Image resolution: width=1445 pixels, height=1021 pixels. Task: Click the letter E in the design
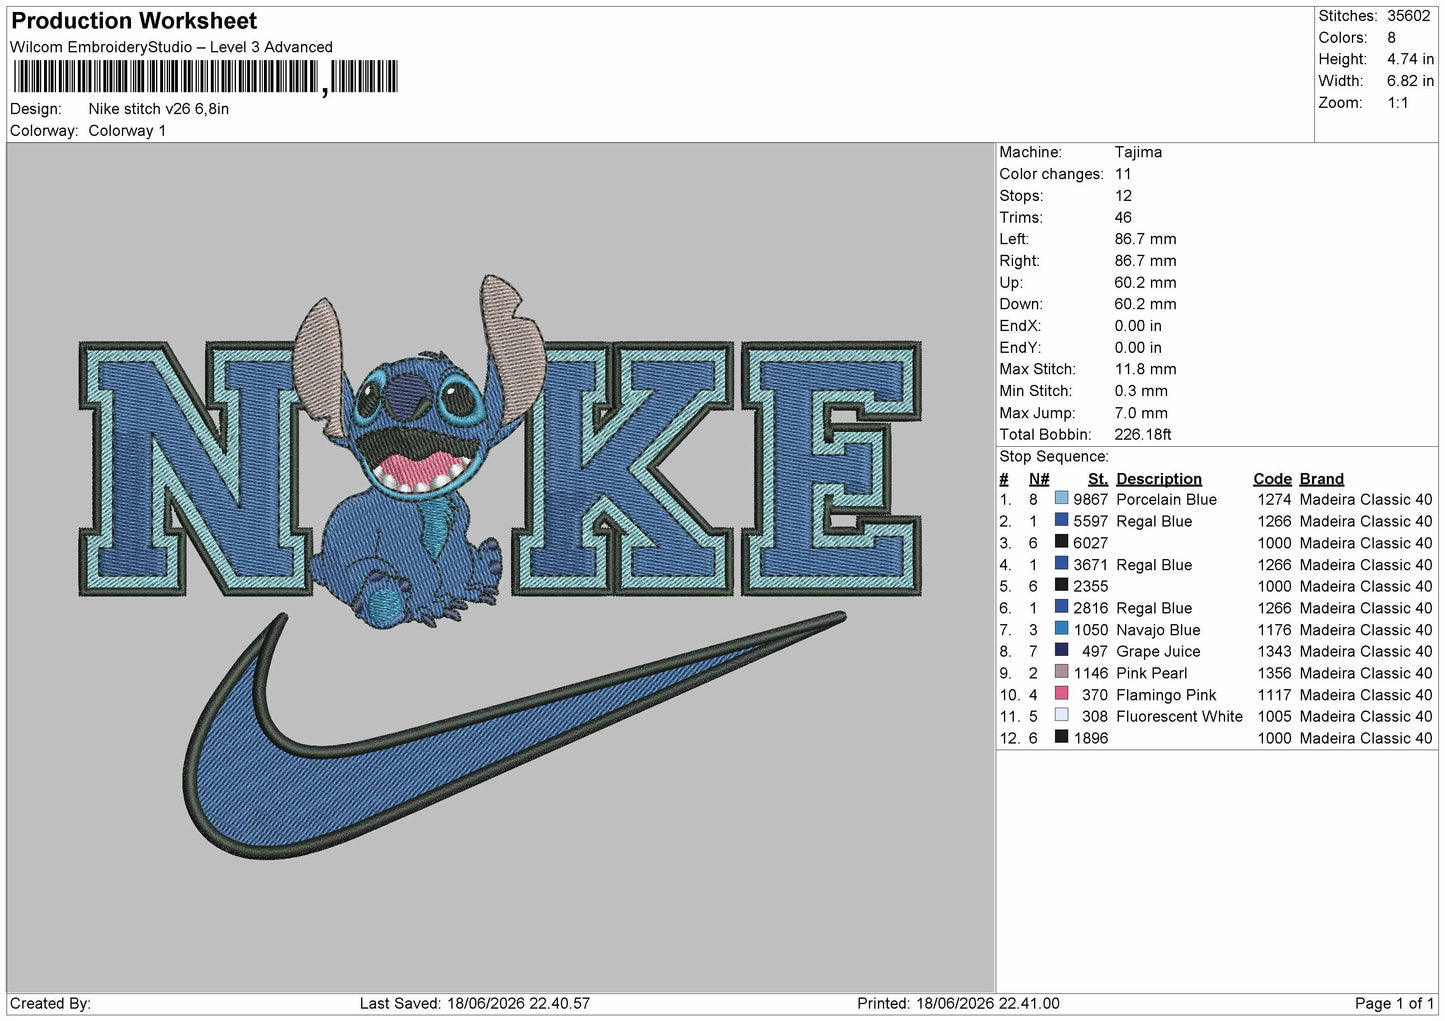point(831,469)
